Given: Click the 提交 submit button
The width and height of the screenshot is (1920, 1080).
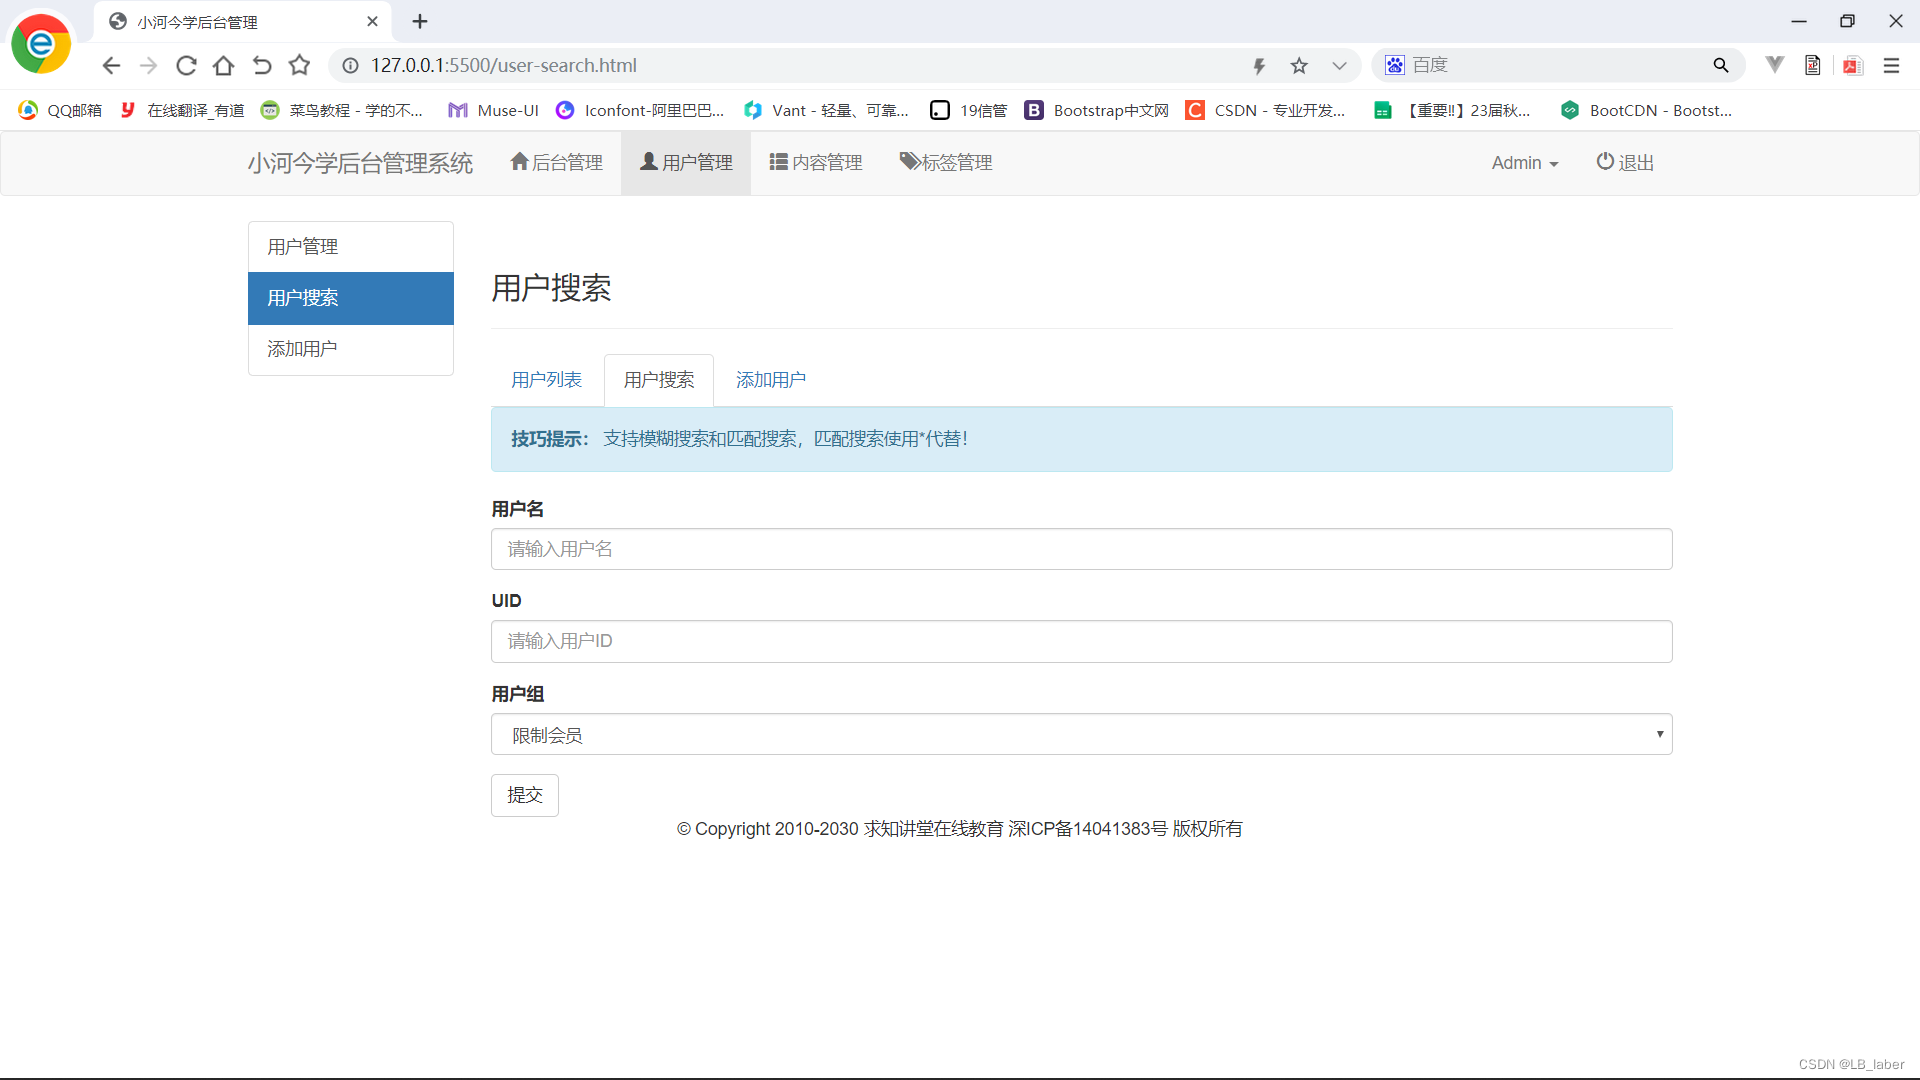Looking at the screenshot, I should (525, 795).
